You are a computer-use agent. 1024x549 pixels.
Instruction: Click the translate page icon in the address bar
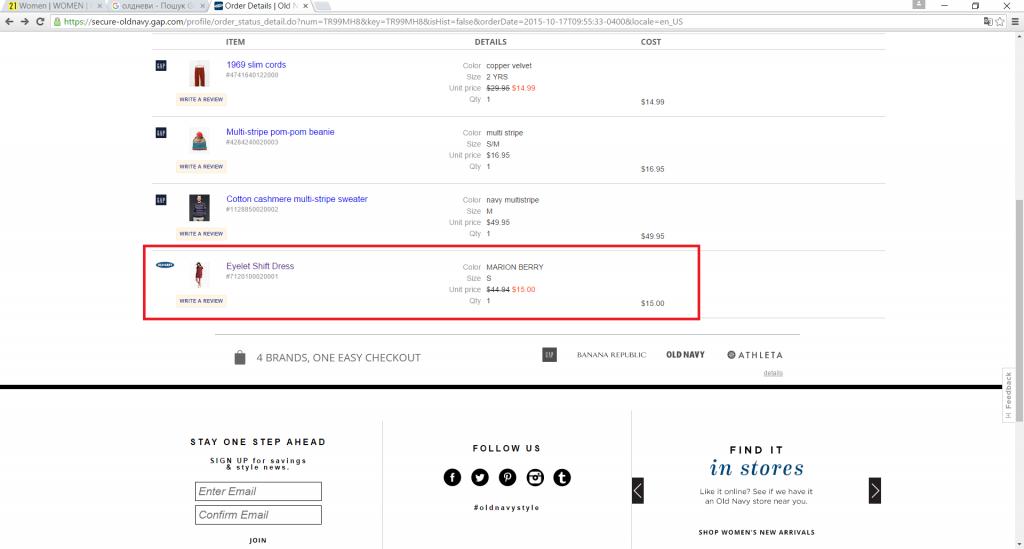point(988,22)
